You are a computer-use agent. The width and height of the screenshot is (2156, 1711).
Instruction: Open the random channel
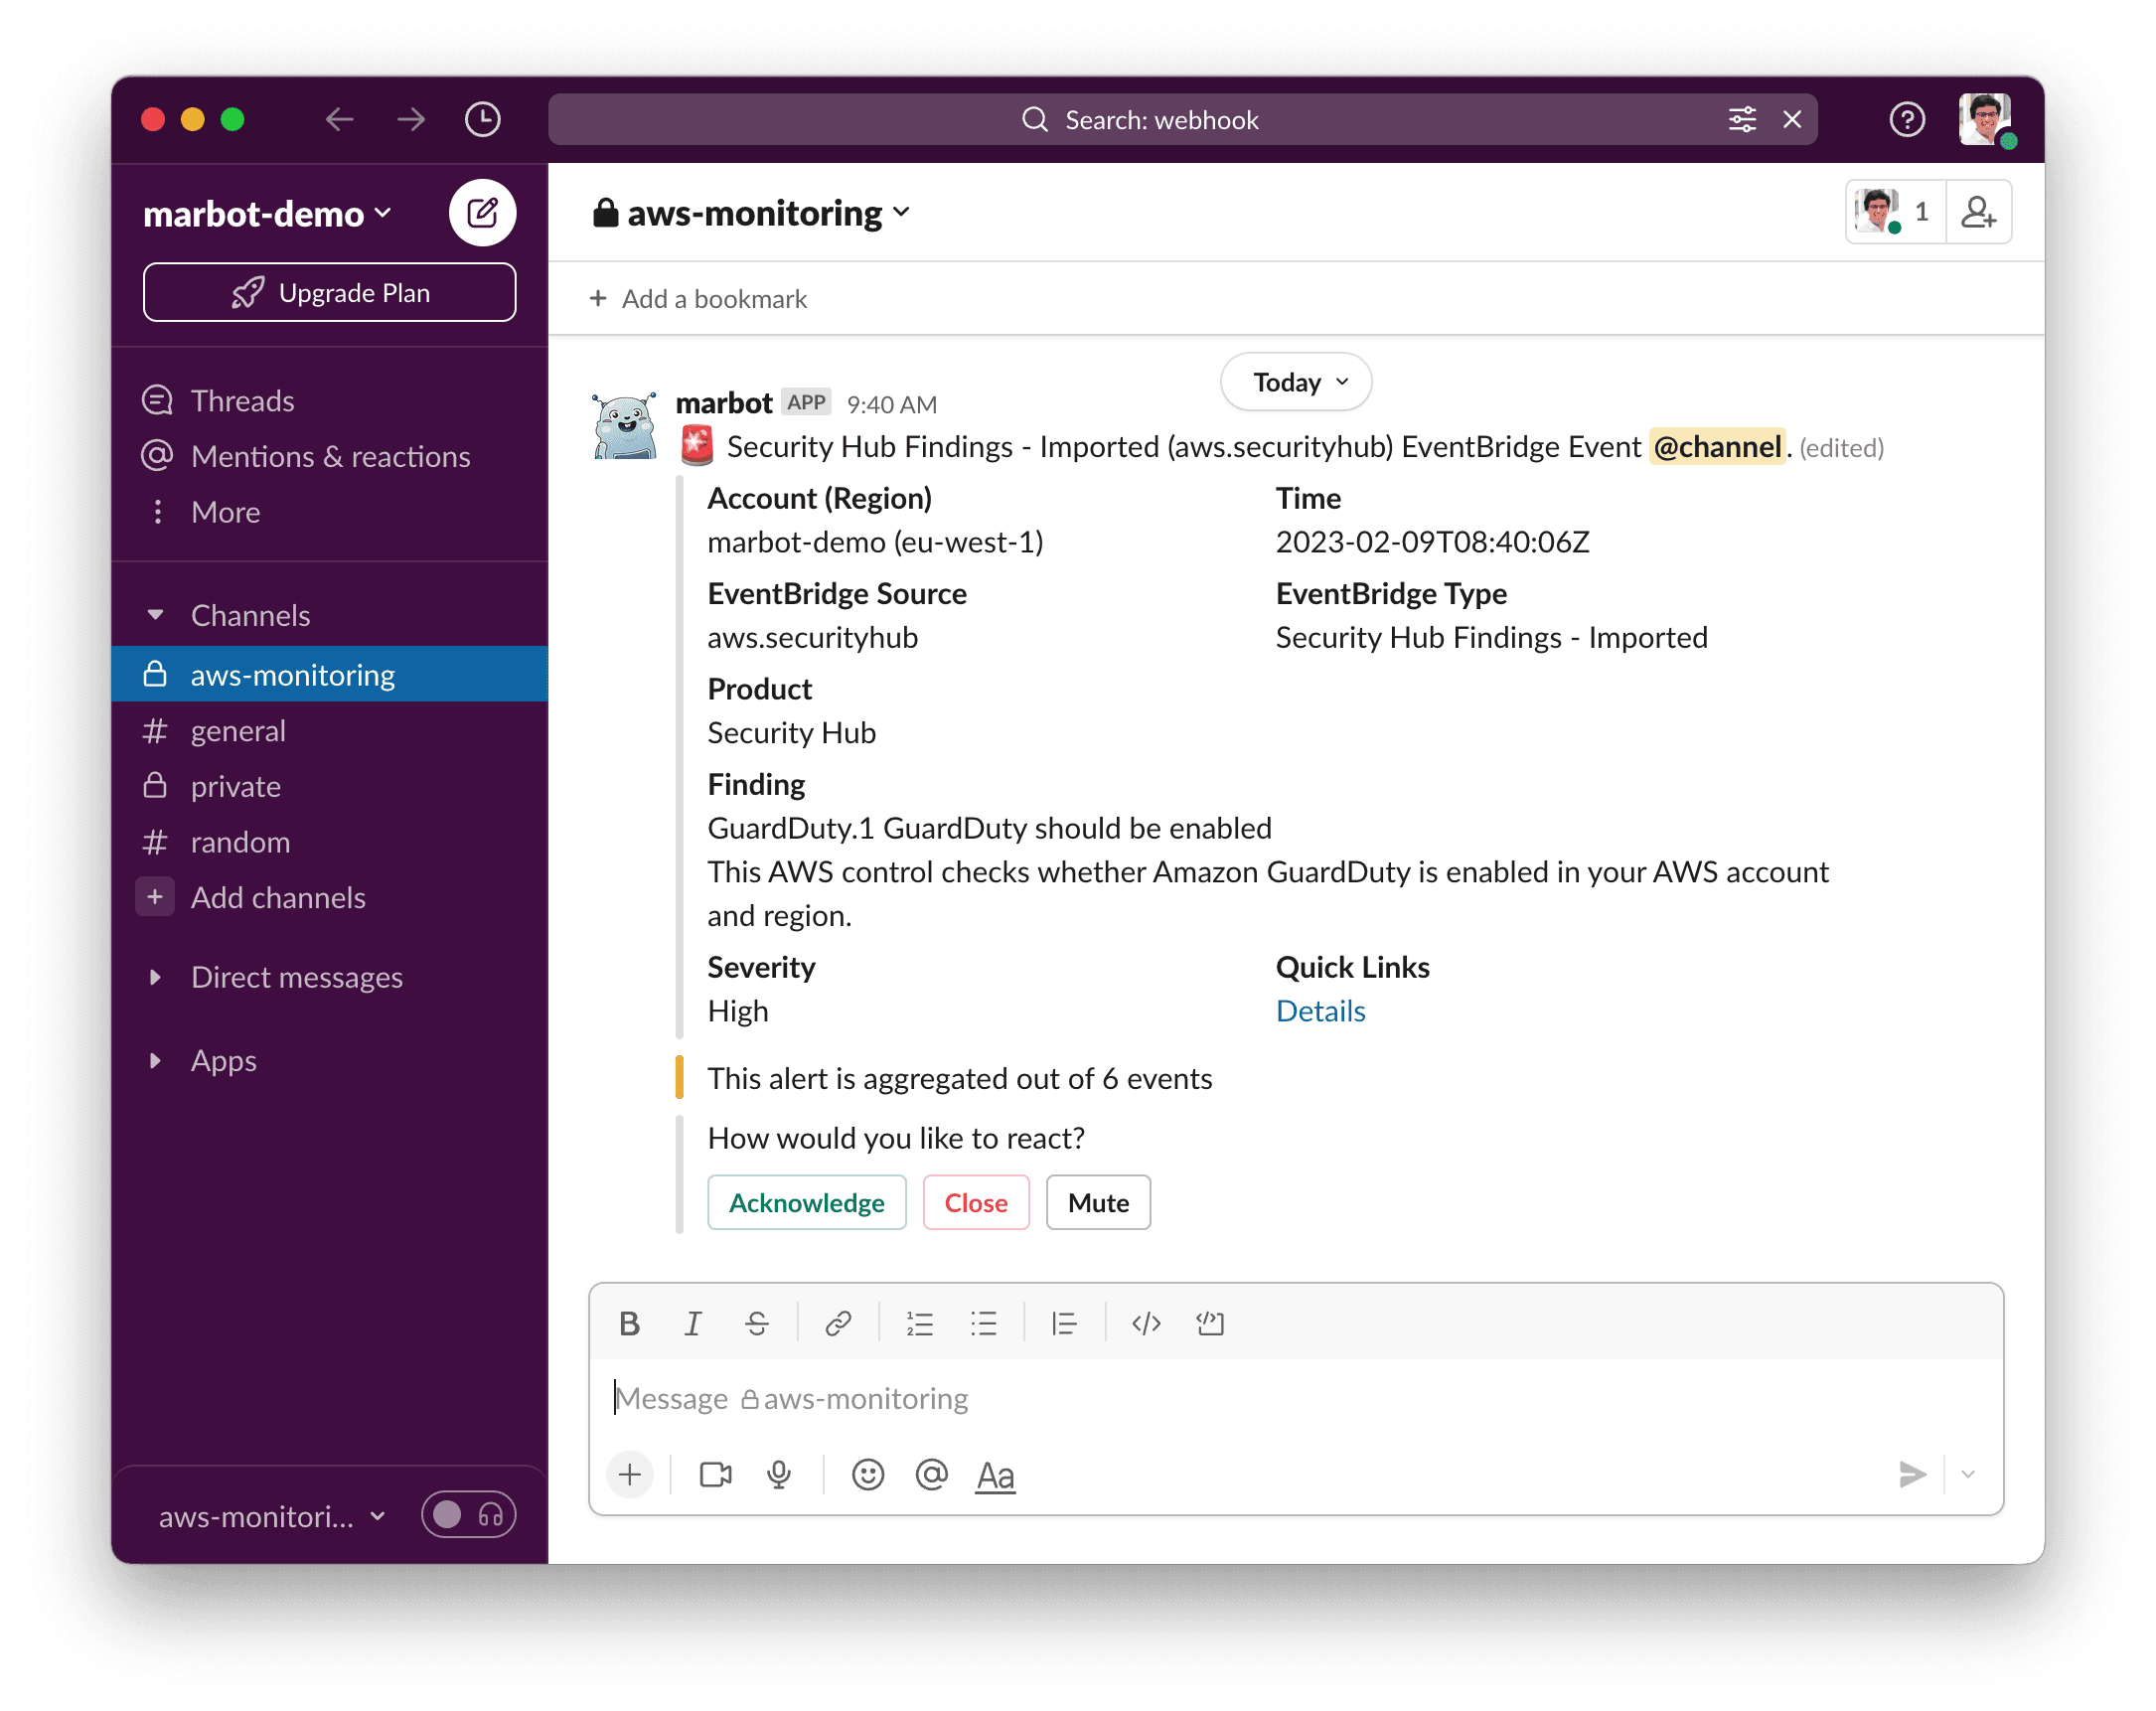click(x=240, y=842)
